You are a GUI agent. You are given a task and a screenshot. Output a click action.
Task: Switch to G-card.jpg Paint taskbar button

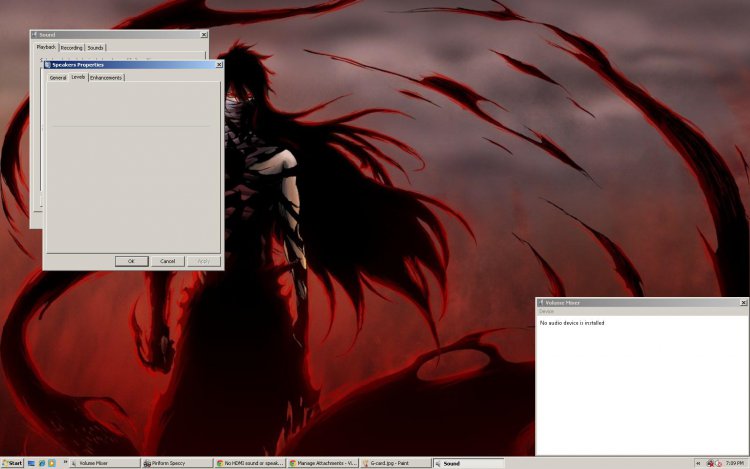pos(395,463)
